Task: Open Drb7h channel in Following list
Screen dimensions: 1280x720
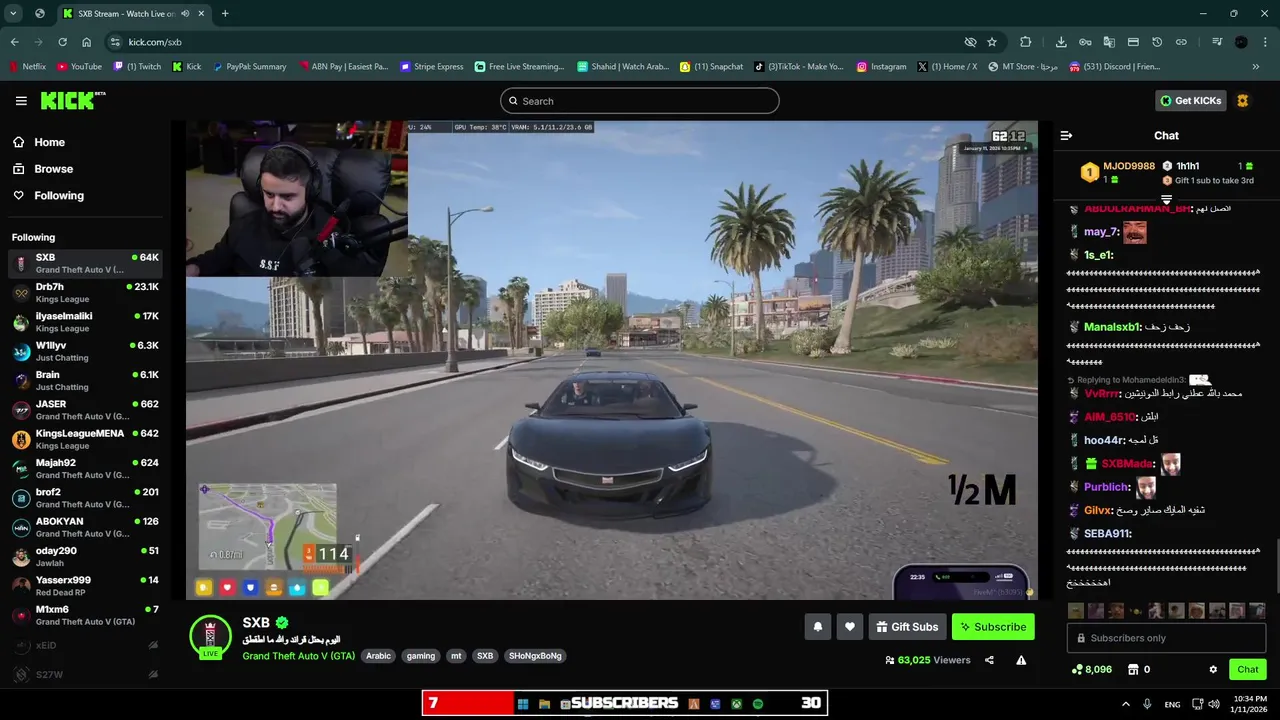Action: 85,293
